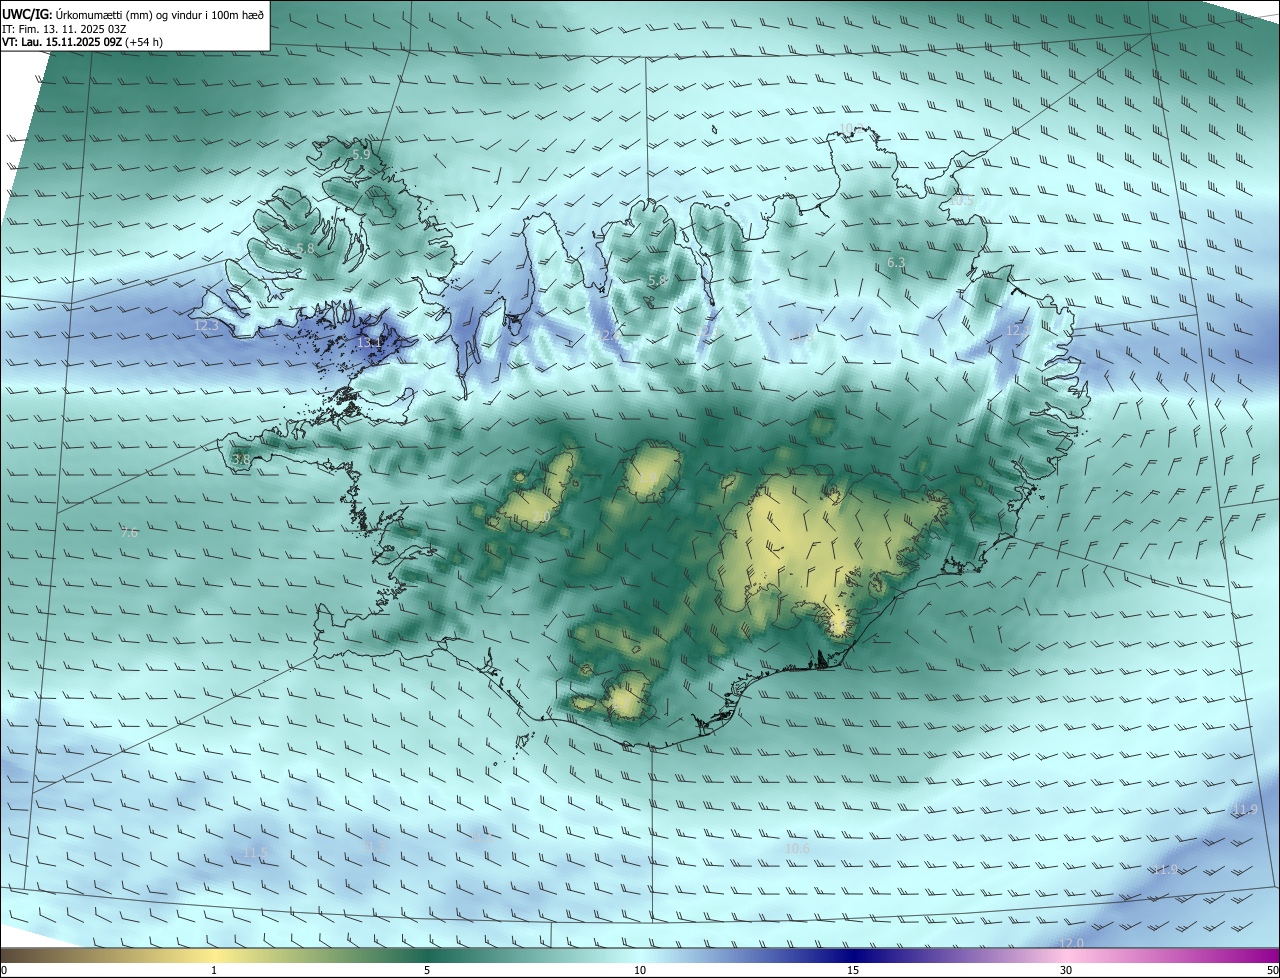The height and width of the screenshot is (978, 1280).
Task: Click the '10' tick on the color scale
Action: coord(640,970)
